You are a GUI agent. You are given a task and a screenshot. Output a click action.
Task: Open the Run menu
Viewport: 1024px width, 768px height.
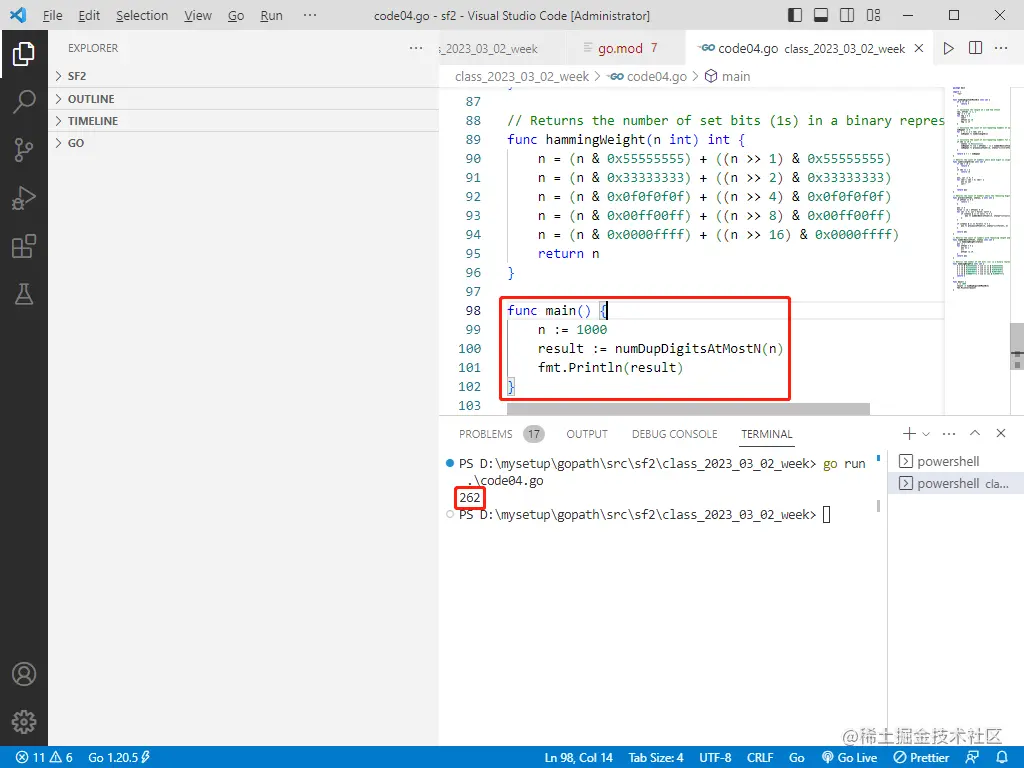coord(271,15)
